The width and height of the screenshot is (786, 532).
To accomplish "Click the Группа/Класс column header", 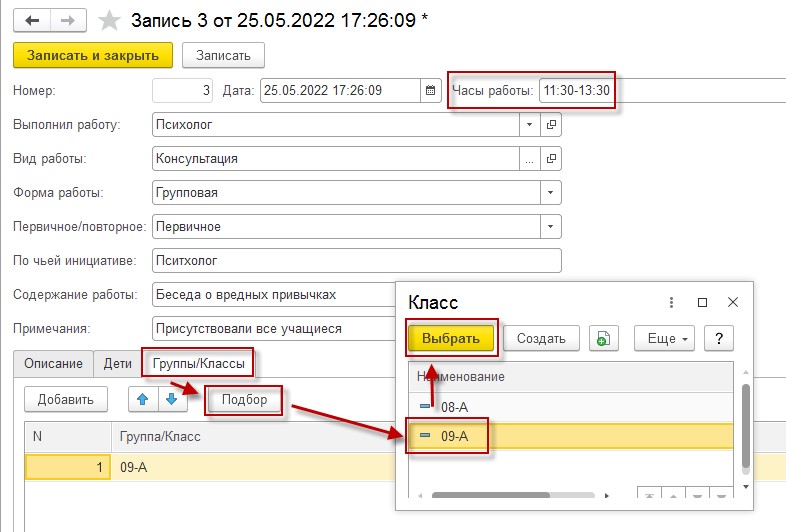I will pyautogui.click(x=253, y=437).
